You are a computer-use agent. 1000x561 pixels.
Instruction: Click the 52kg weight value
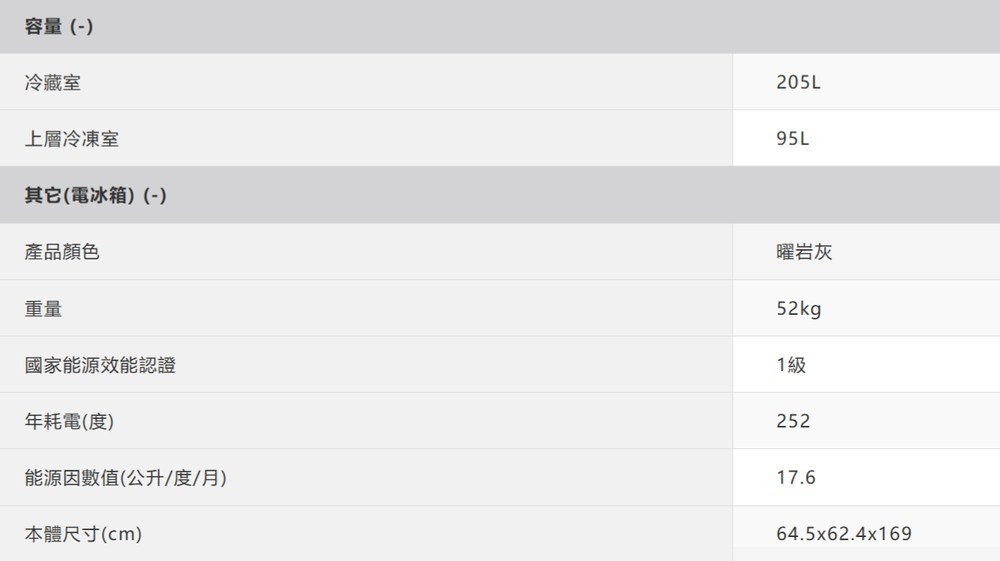point(798,309)
